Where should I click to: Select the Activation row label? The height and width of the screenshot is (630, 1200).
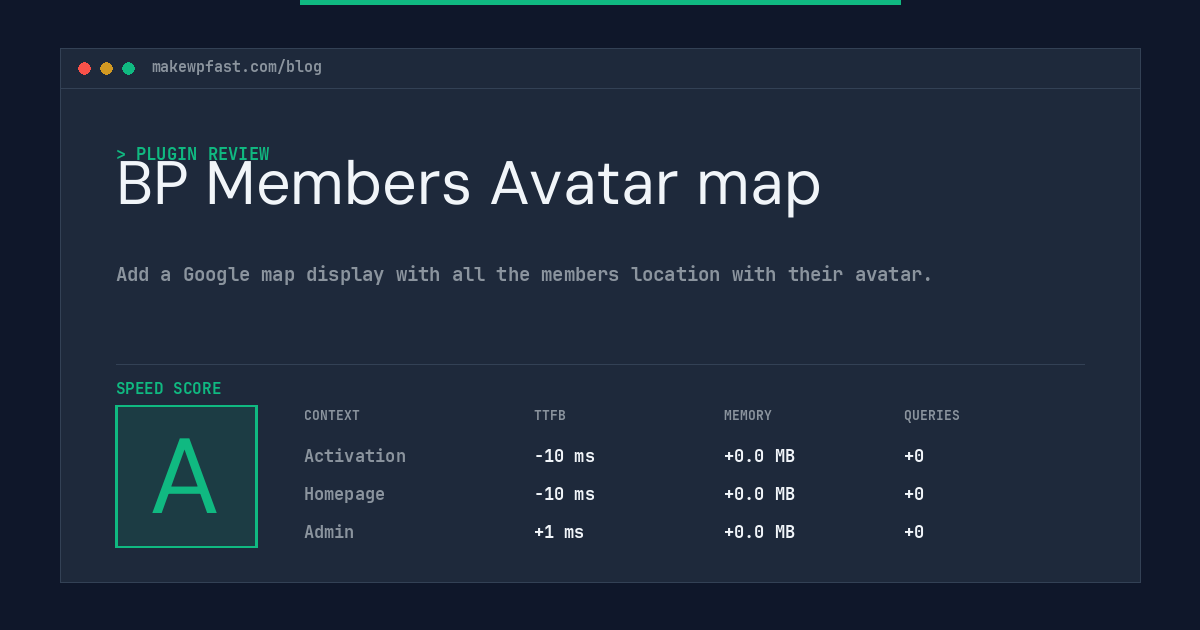[355, 456]
